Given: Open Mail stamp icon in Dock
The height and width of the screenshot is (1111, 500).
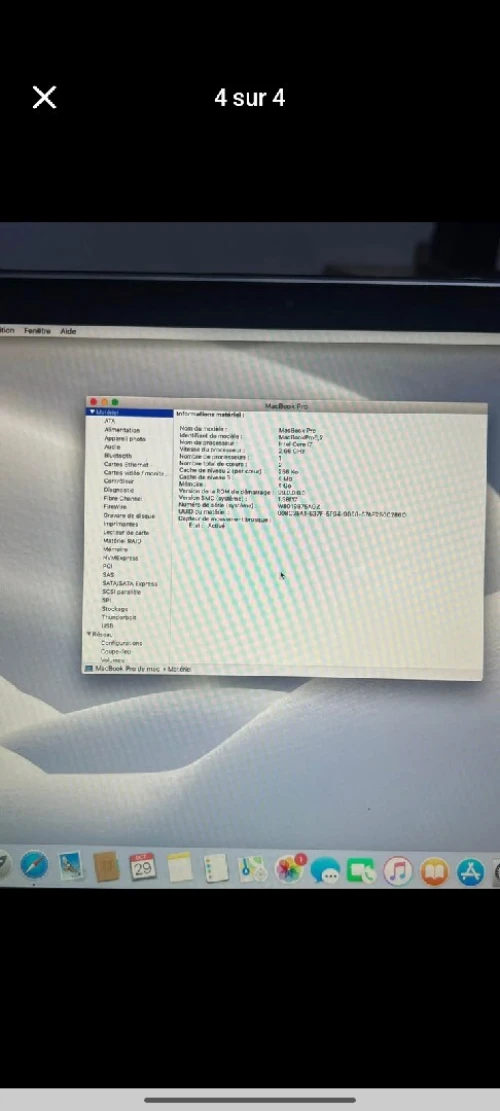Looking at the screenshot, I should pos(71,867).
